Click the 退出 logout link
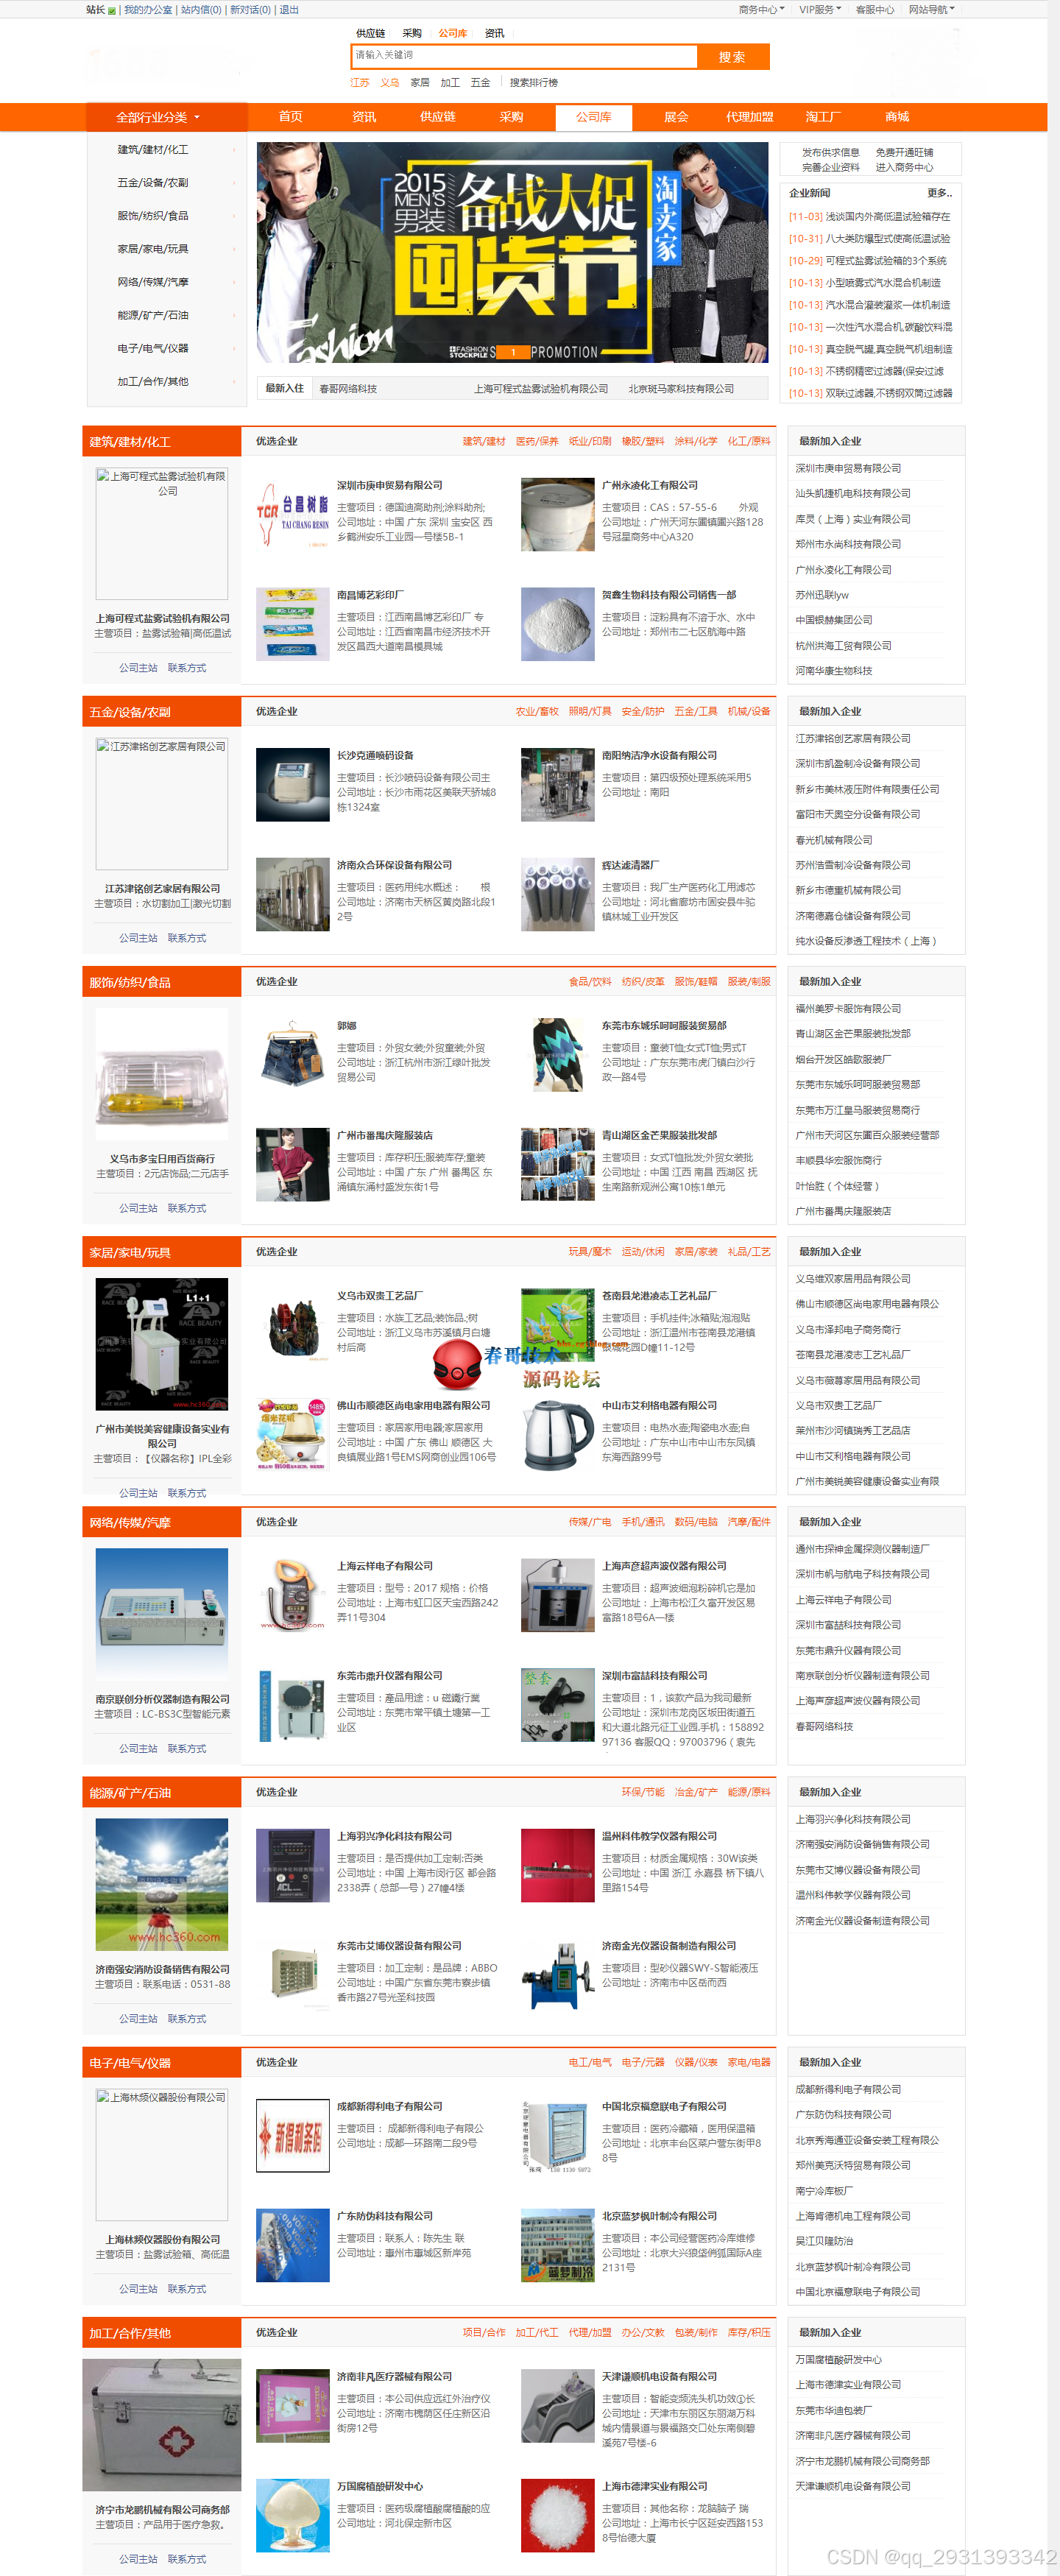Screen dimensions: 1060x2576 click(289, 10)
